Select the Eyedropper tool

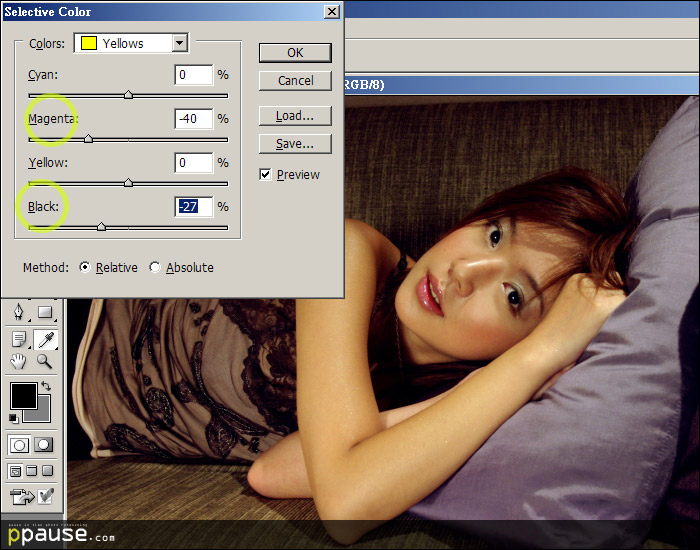(45, 339)
